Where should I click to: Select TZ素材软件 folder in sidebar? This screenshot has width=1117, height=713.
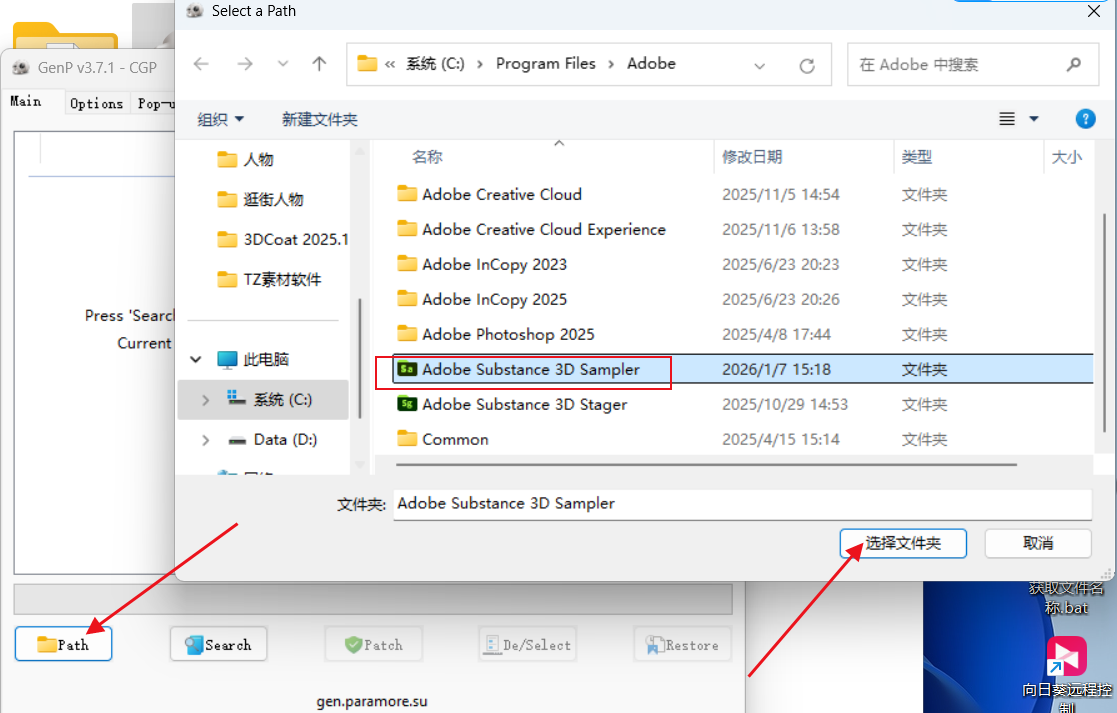(269, 279)
